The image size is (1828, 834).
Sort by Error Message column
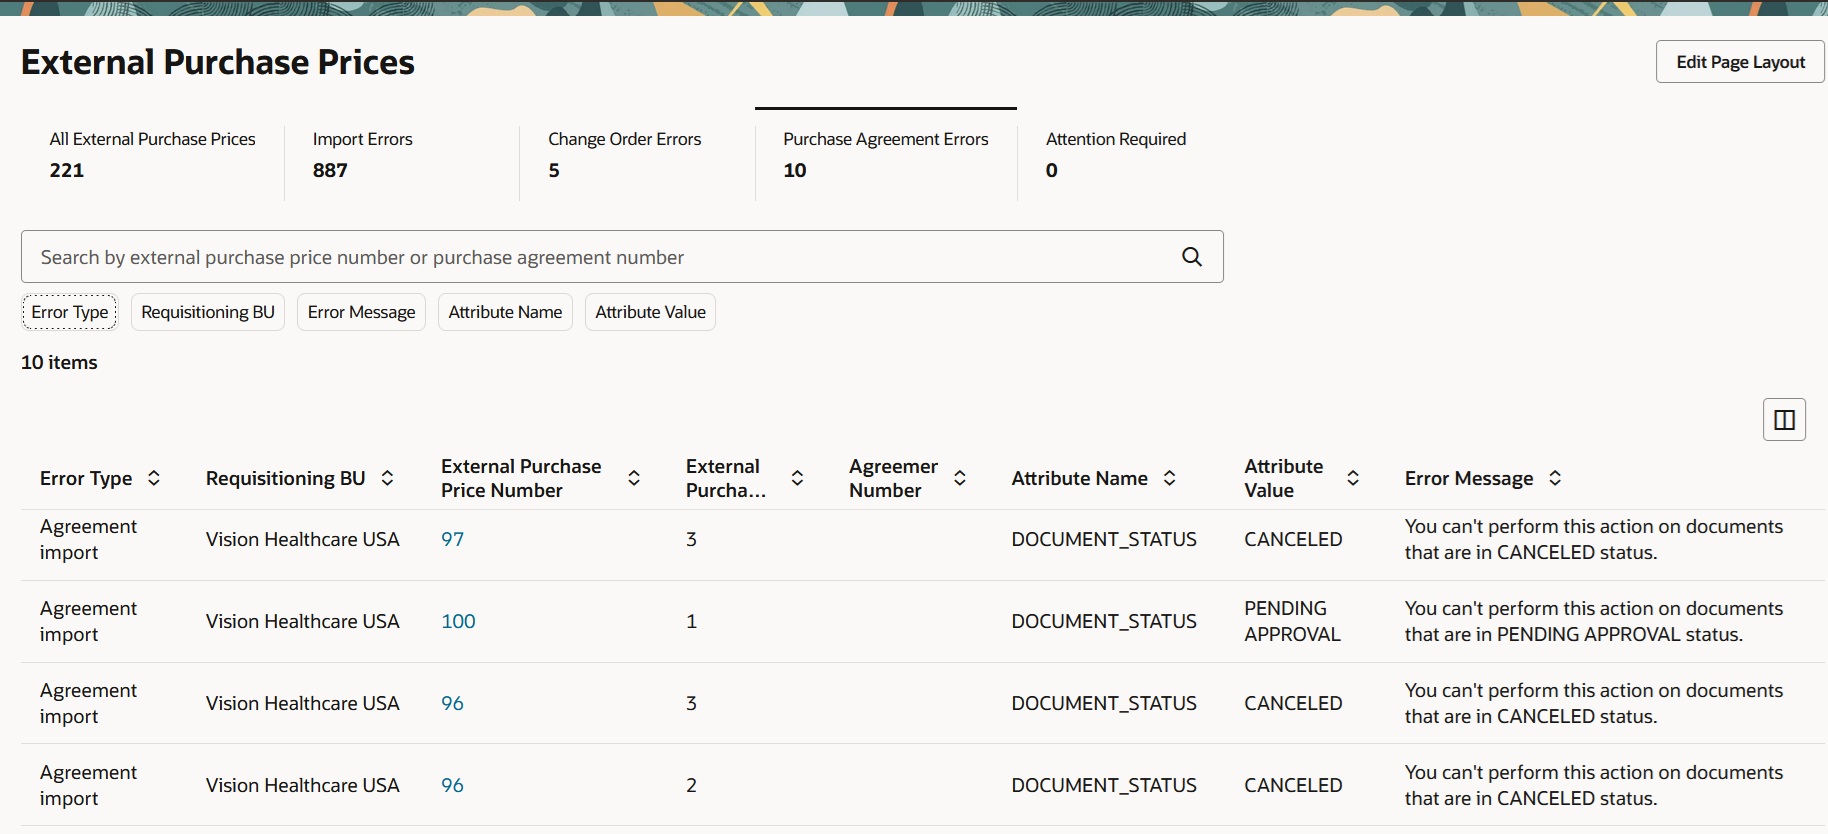click(1555, 478)
